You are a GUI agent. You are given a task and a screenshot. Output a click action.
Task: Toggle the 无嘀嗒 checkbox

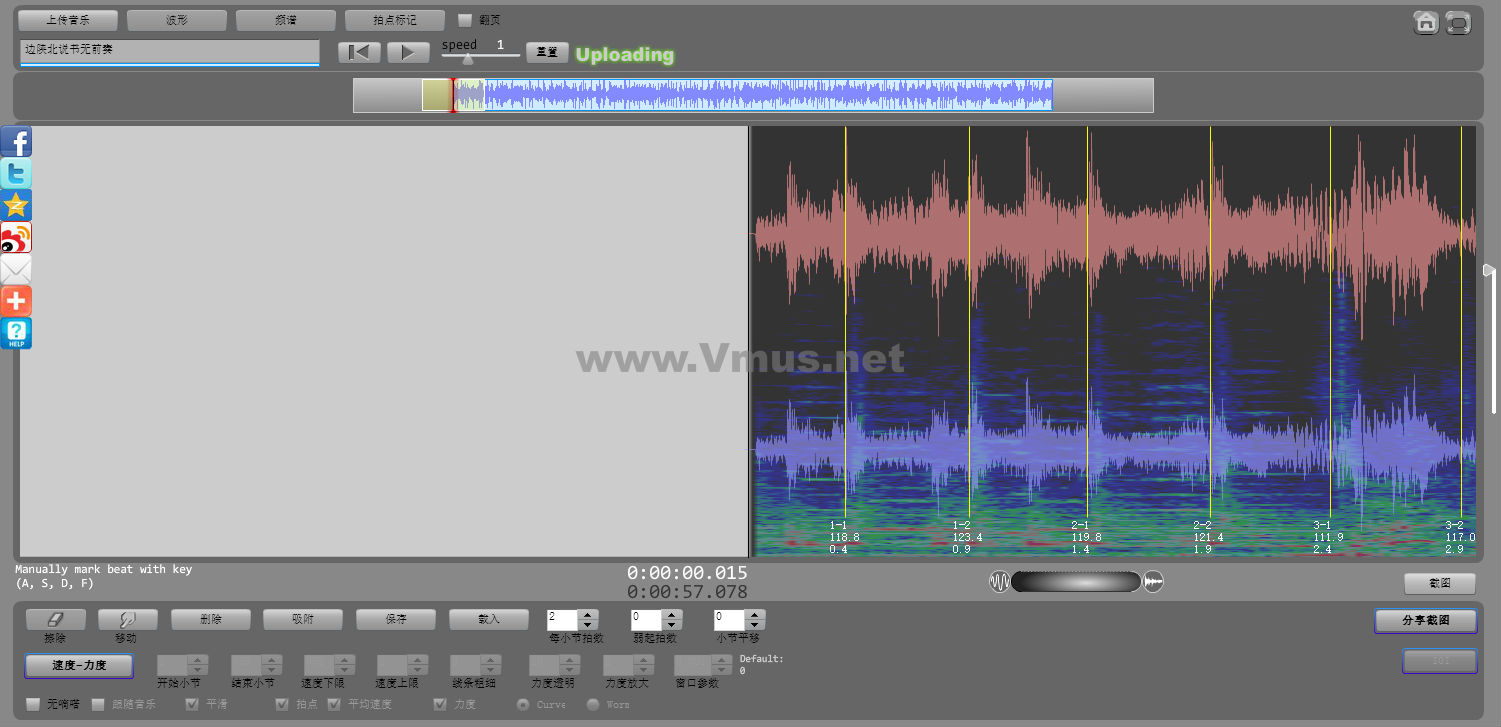pyautogui.click(x=33, y=704)
